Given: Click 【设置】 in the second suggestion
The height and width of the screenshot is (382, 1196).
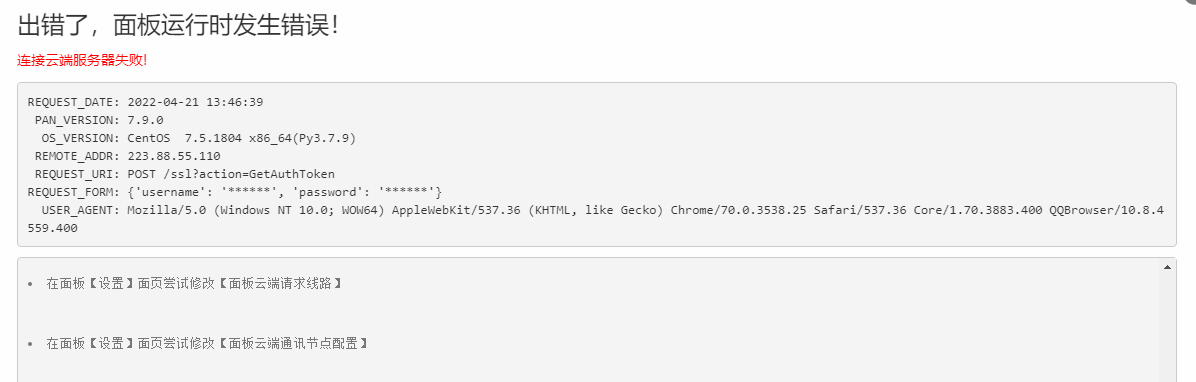Looking at the screenshot, I should pos(109,344).
